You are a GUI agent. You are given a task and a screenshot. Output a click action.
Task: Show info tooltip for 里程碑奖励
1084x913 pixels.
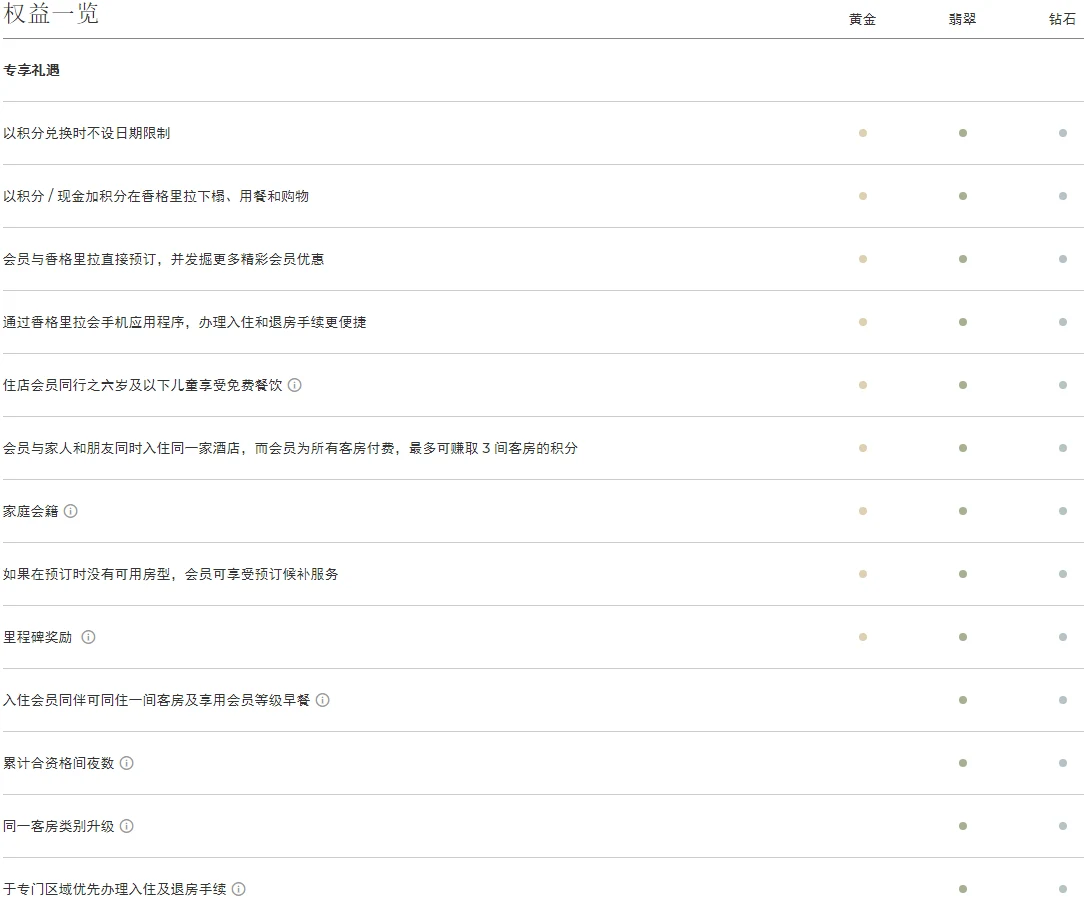click(x=88, y=637)
